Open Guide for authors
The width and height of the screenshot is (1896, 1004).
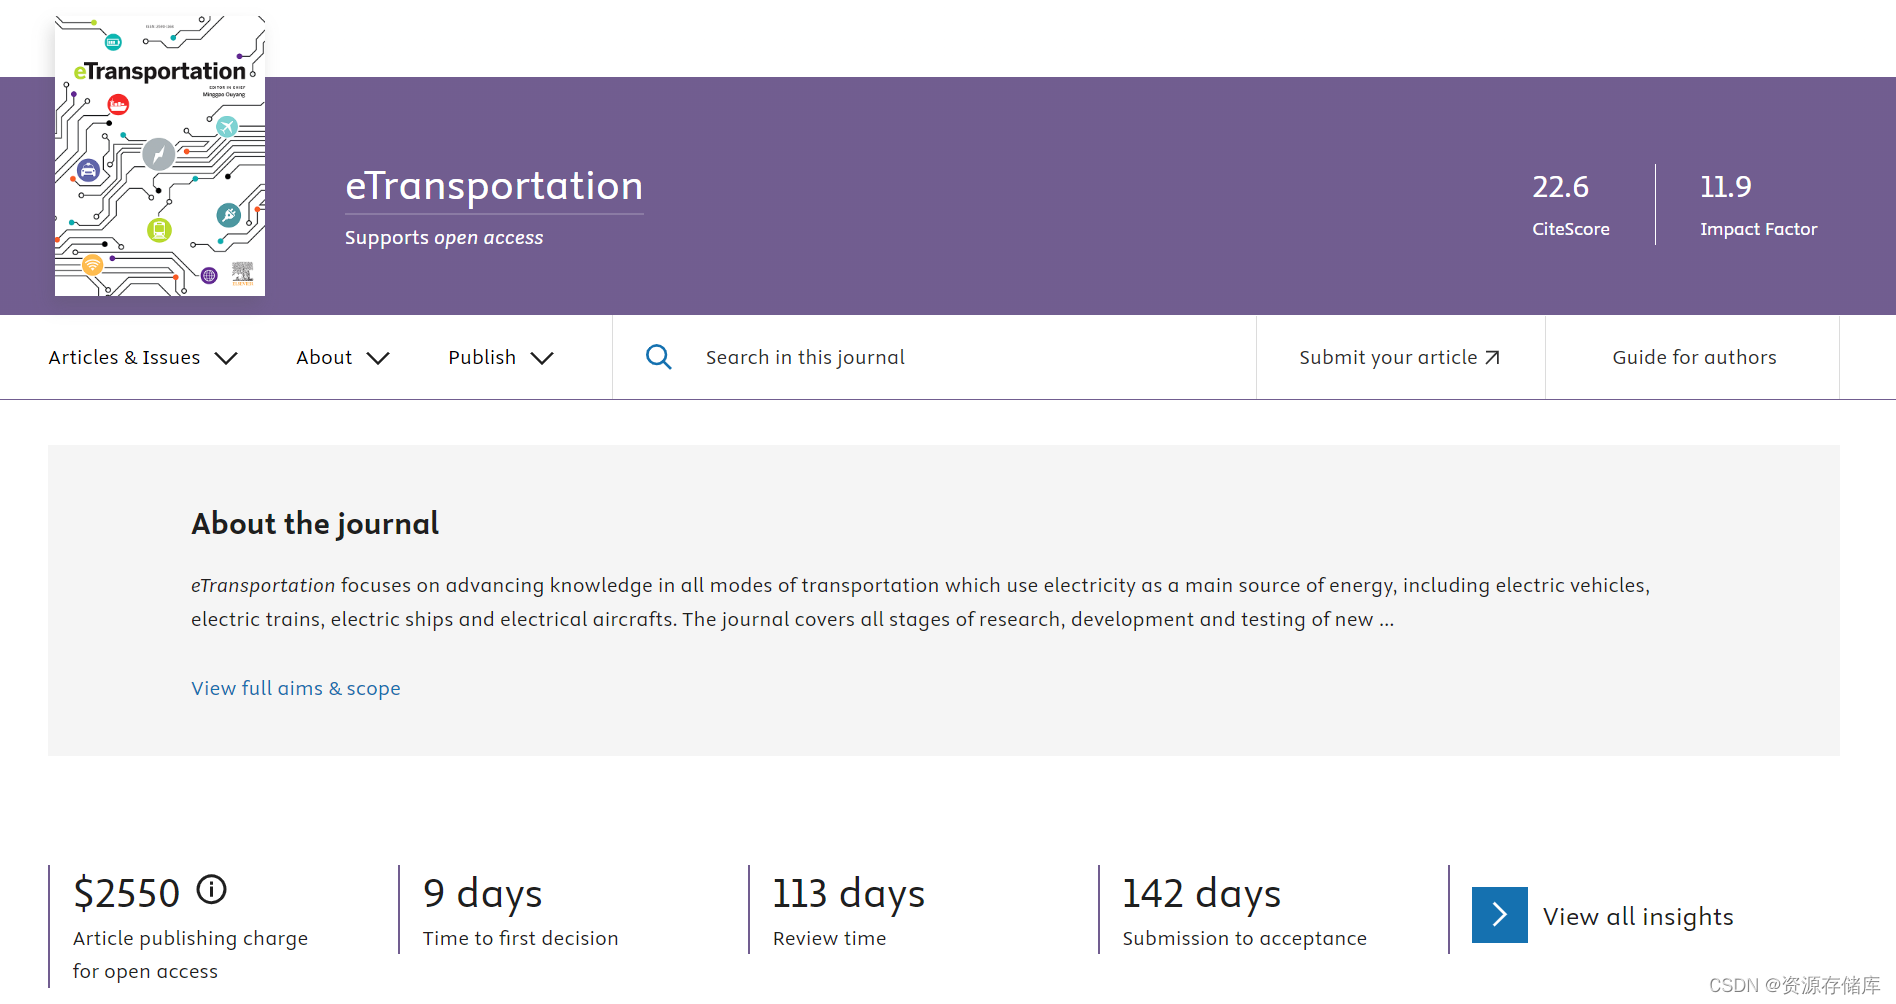tap(1694, 357)
